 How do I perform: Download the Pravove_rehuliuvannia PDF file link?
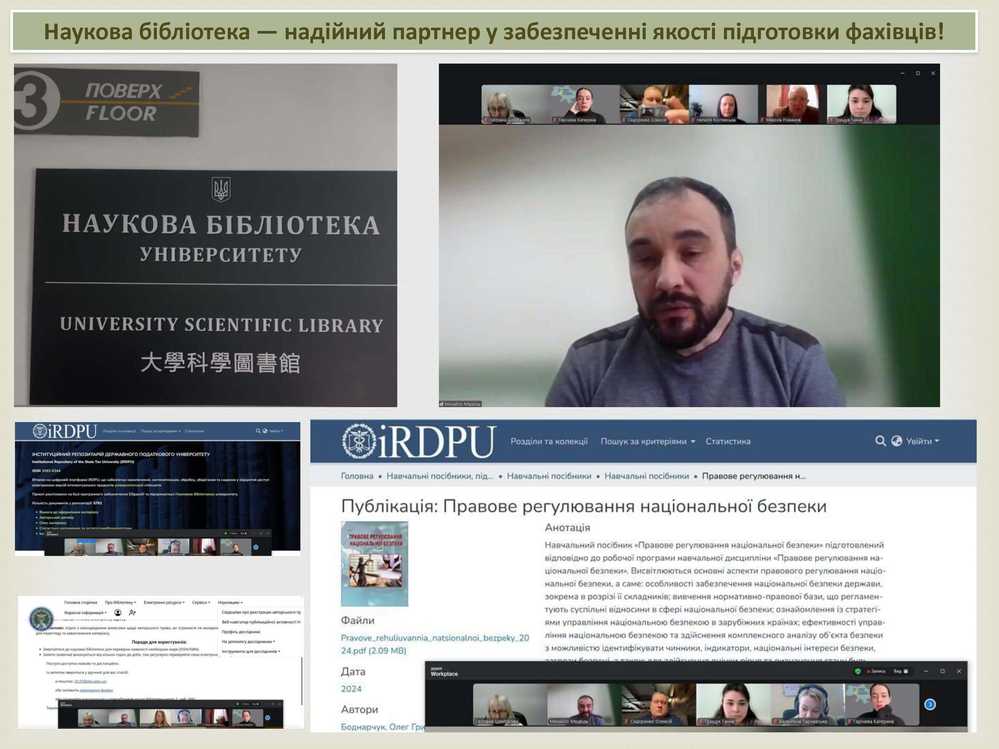tap(418, 643)
